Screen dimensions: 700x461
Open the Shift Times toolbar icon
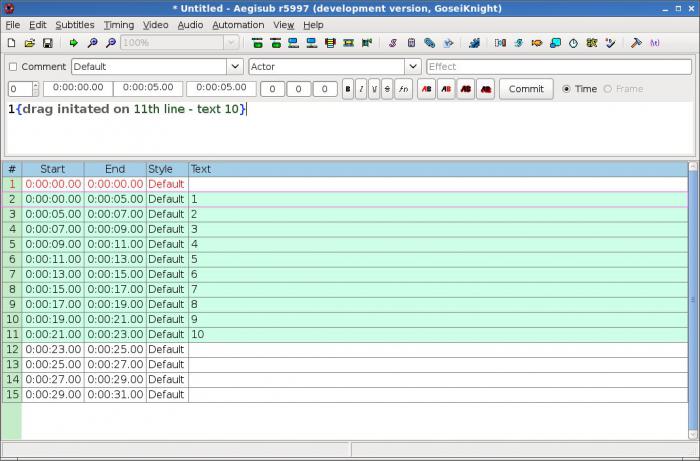click(500, 43)
